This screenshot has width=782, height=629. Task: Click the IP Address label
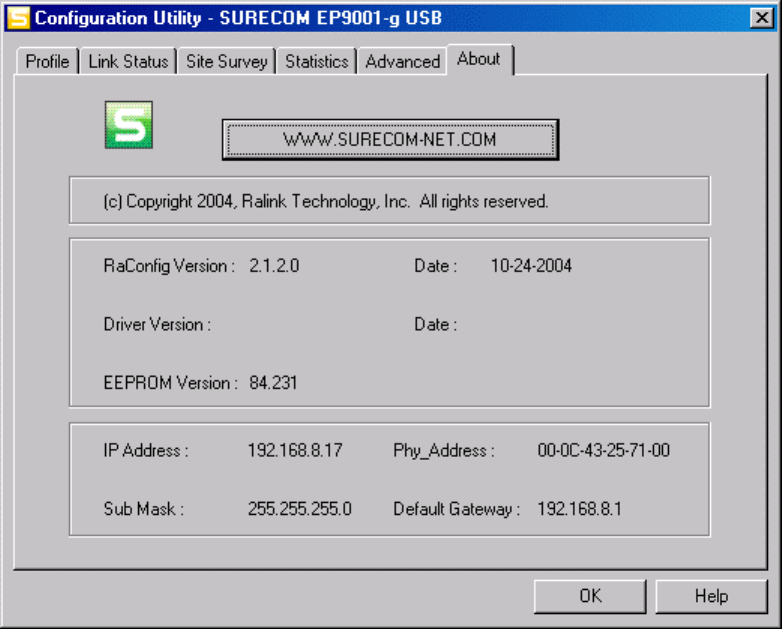(x=146, y=450)
